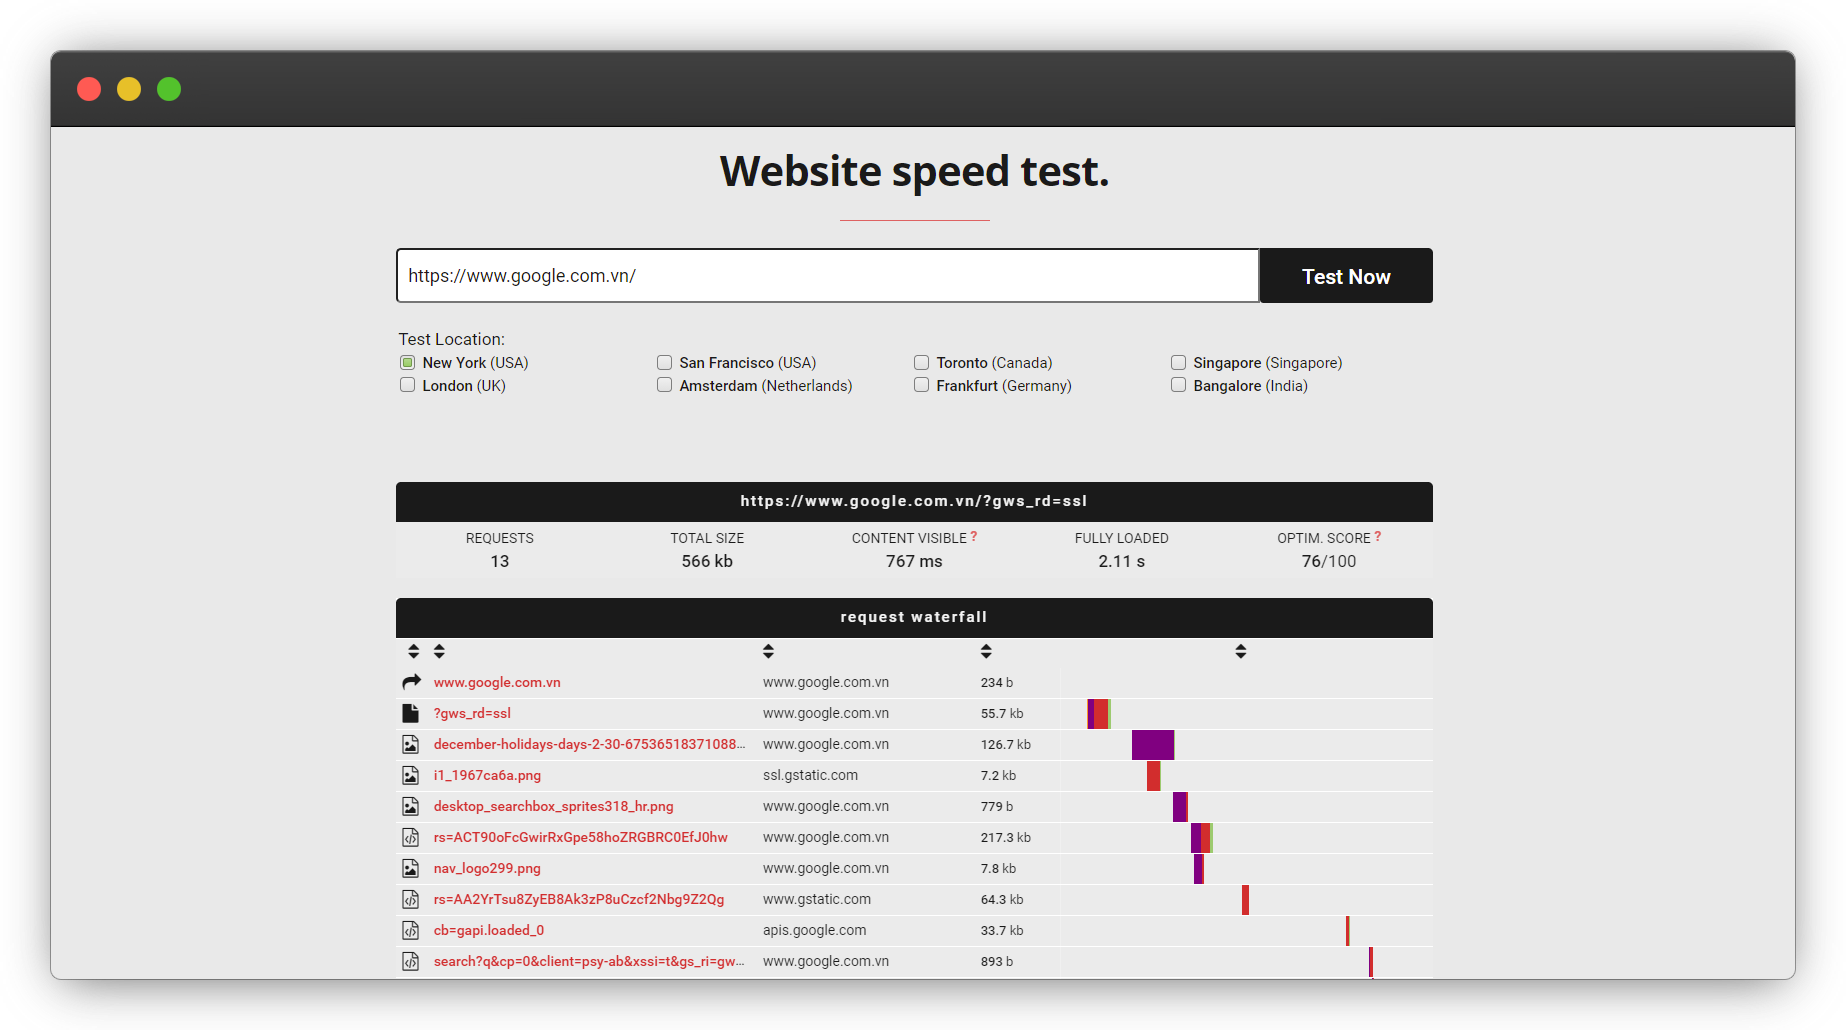Click the 'www.gstatic.com' domain cell
This screenshot has width=1846, height=1030.
pyautogui.click(x=816, y=899)
